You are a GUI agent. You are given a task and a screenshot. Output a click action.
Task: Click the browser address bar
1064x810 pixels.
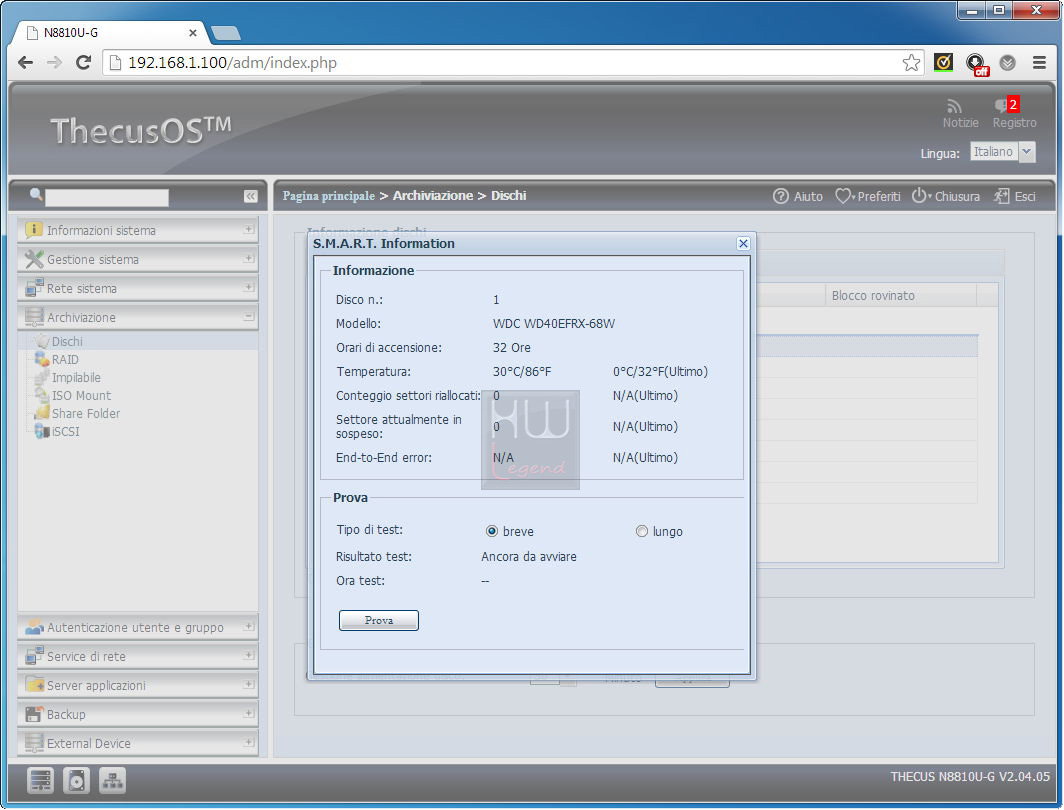513,63
